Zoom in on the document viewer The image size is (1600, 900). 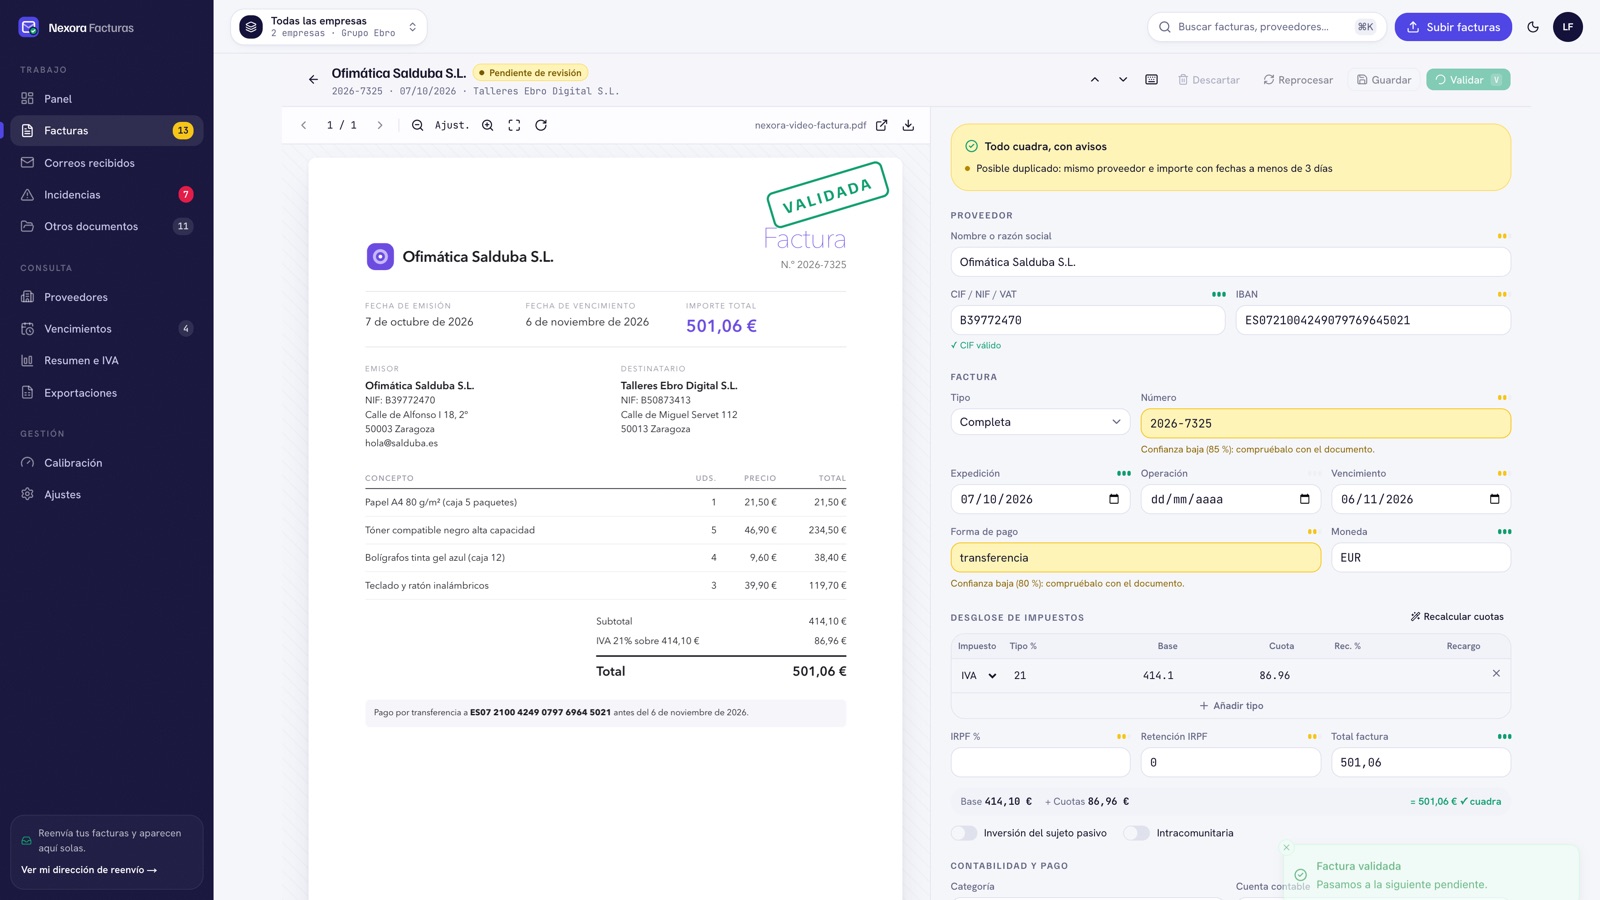tap(488, 125)
